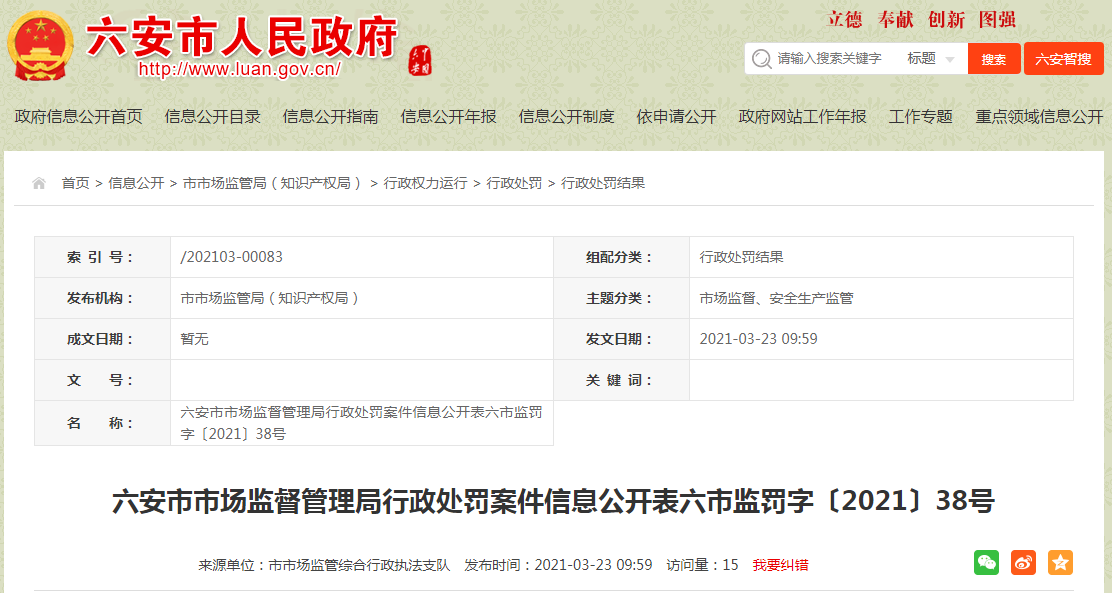Open the 标题 search scope dropdown

[930, 59]
